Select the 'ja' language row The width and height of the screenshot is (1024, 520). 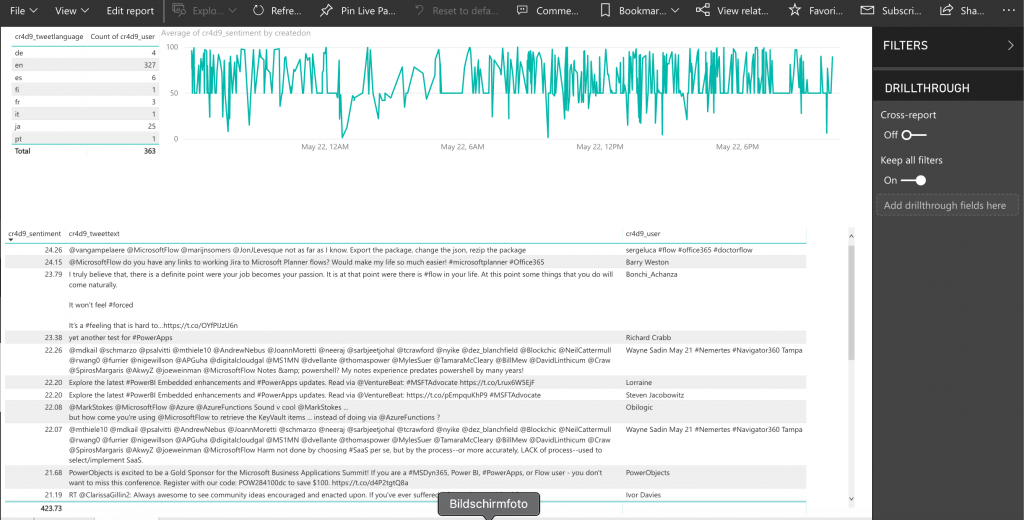pos(85,126)
